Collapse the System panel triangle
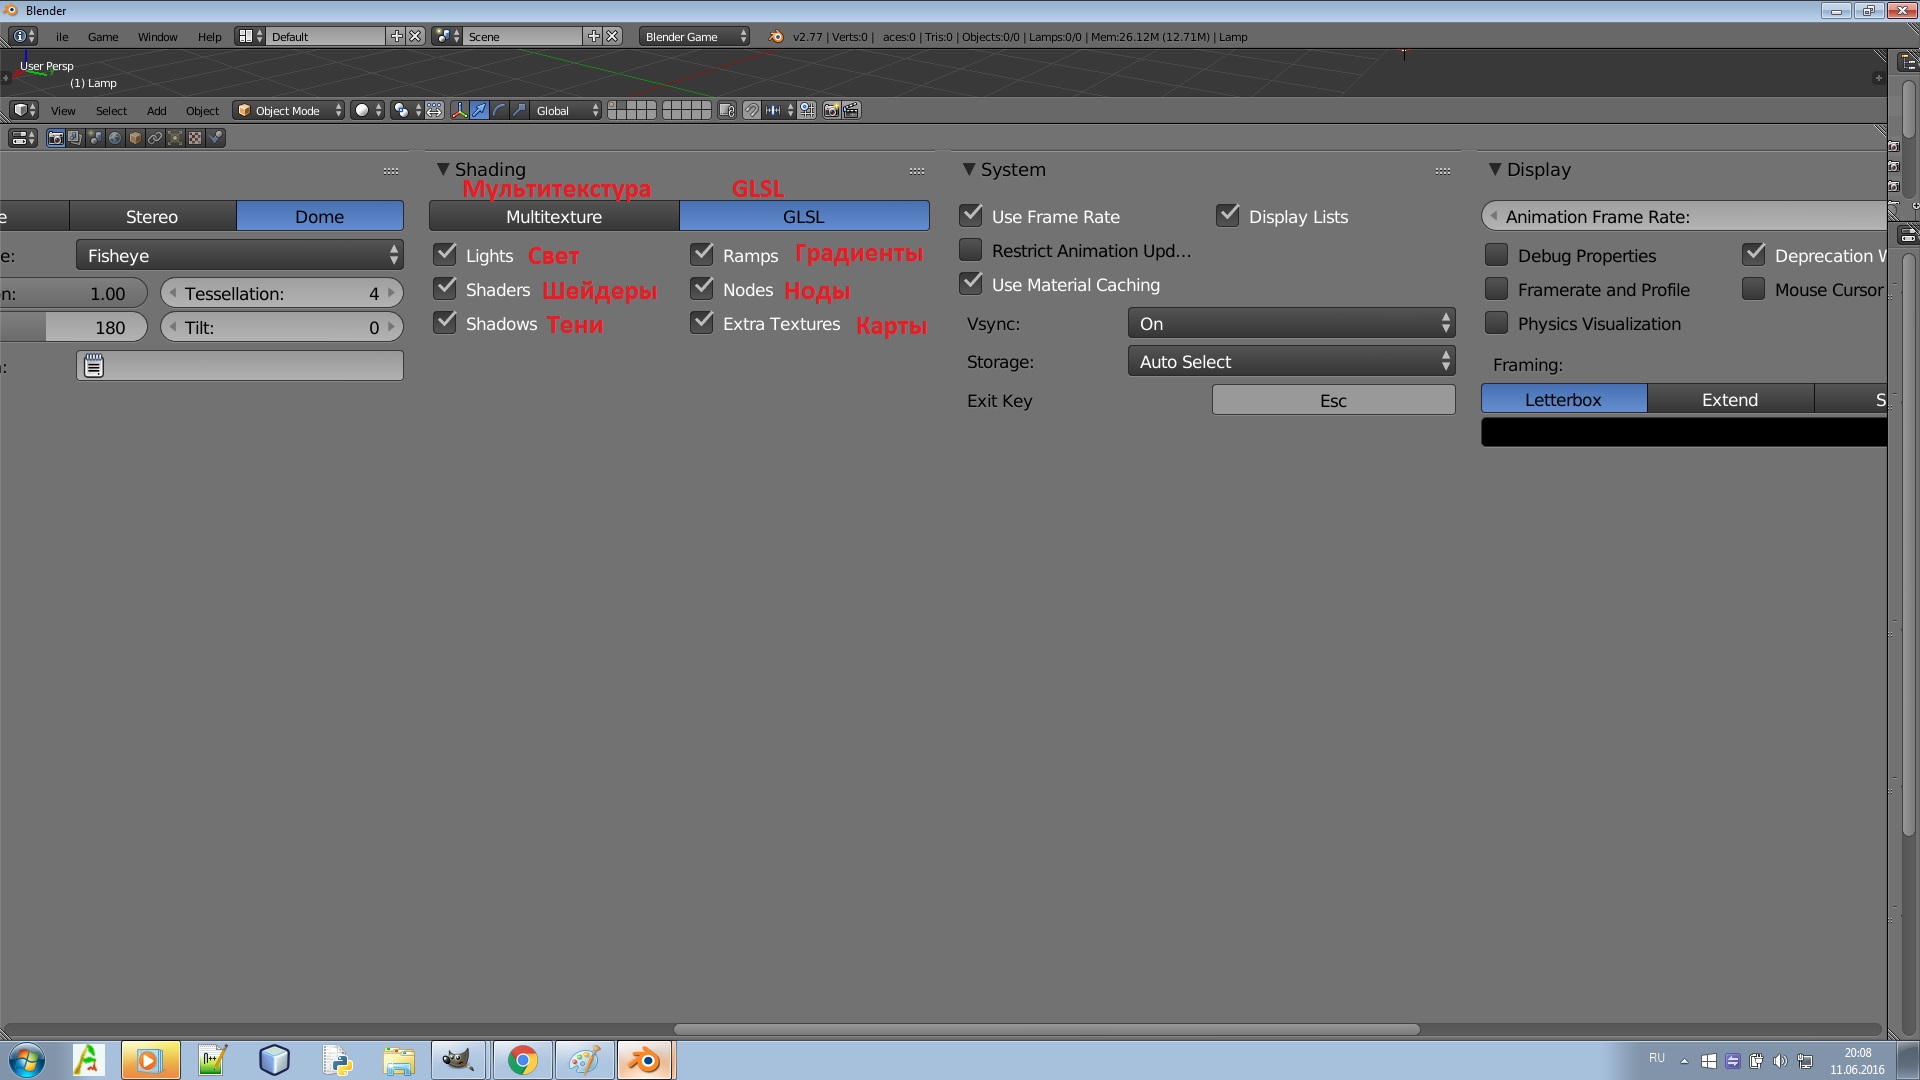Image resolution: width=1920 pixels, height=1080 pixels. coord(969,169)
